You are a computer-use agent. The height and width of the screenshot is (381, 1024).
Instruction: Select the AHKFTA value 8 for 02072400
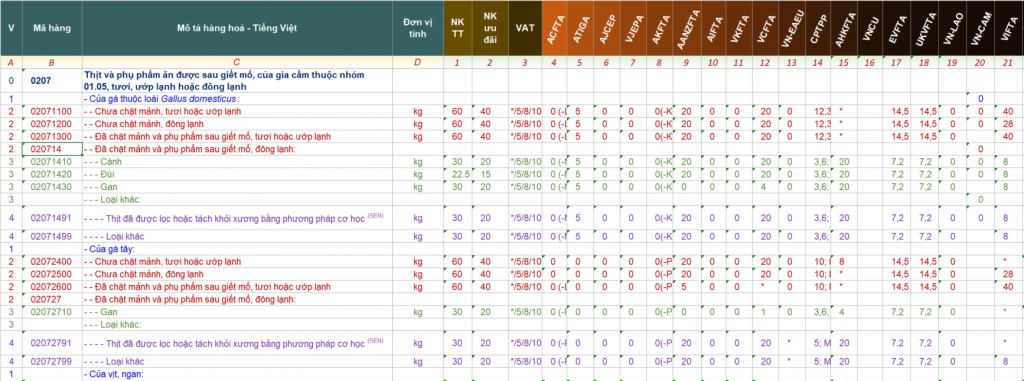[842, 261]
